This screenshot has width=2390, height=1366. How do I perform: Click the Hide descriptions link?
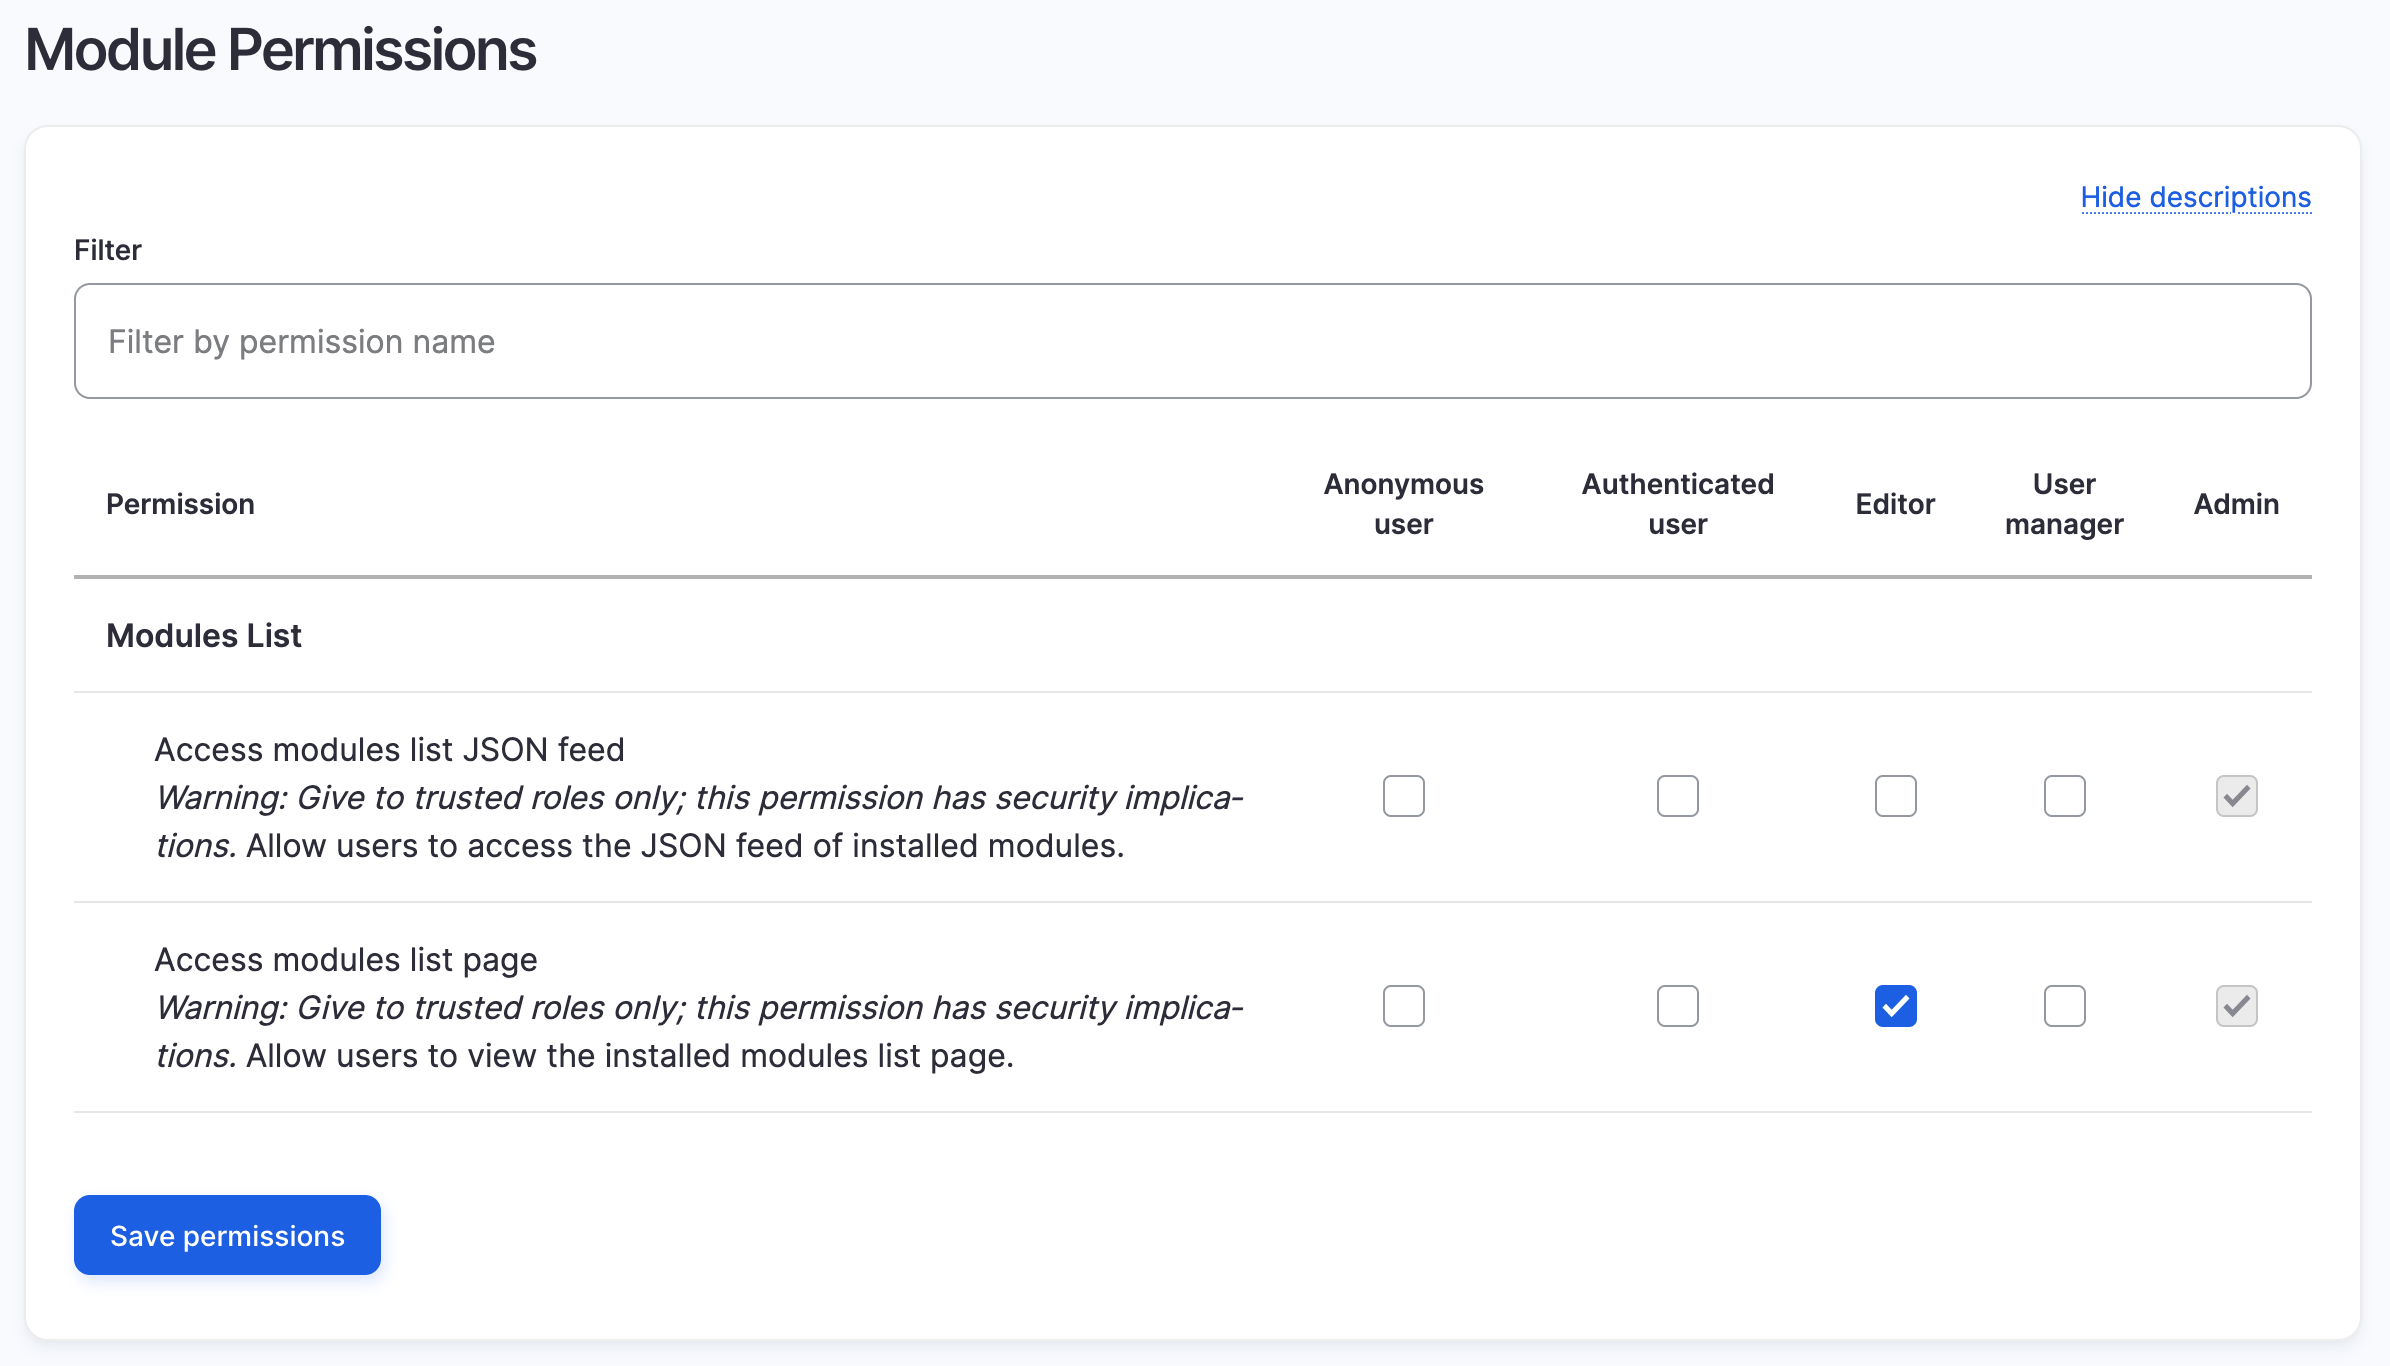coord(2195,197)
